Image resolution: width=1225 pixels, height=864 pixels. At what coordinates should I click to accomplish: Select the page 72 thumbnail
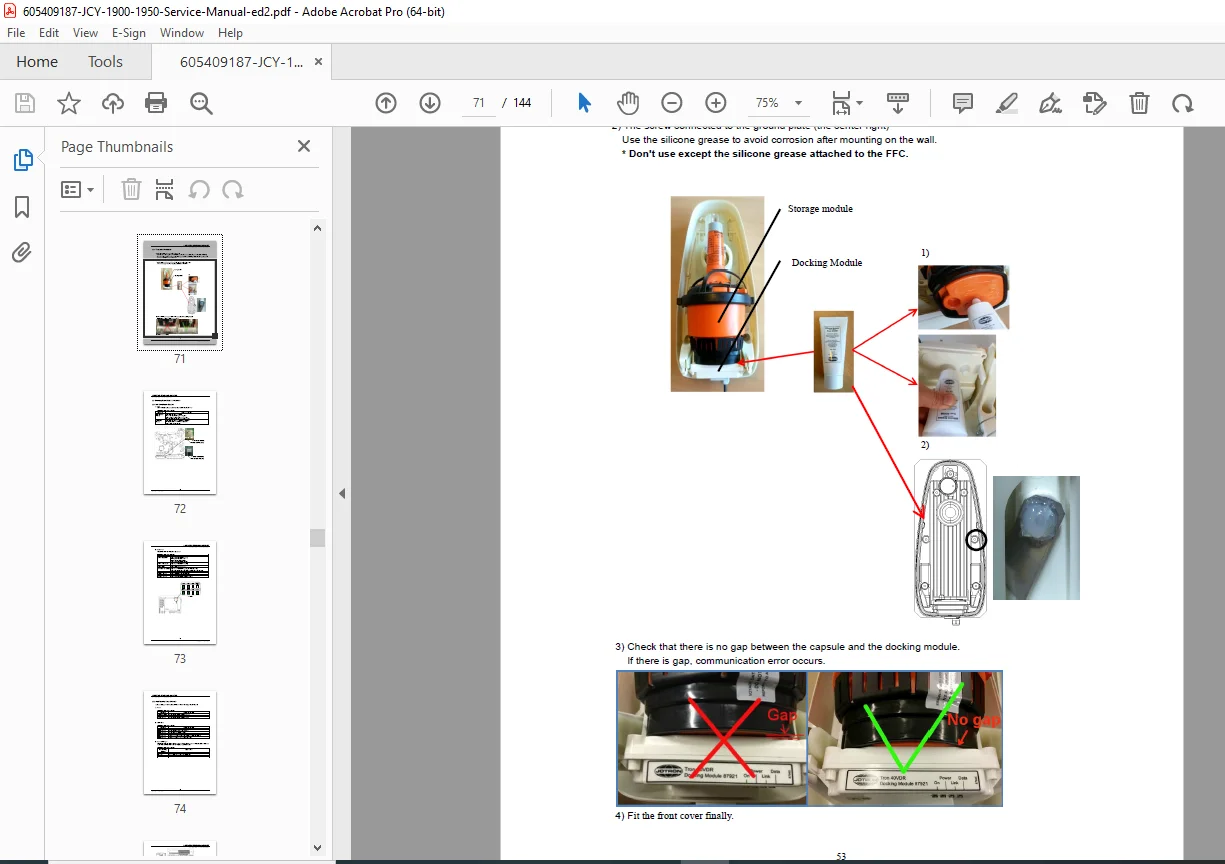click(180, 442)
